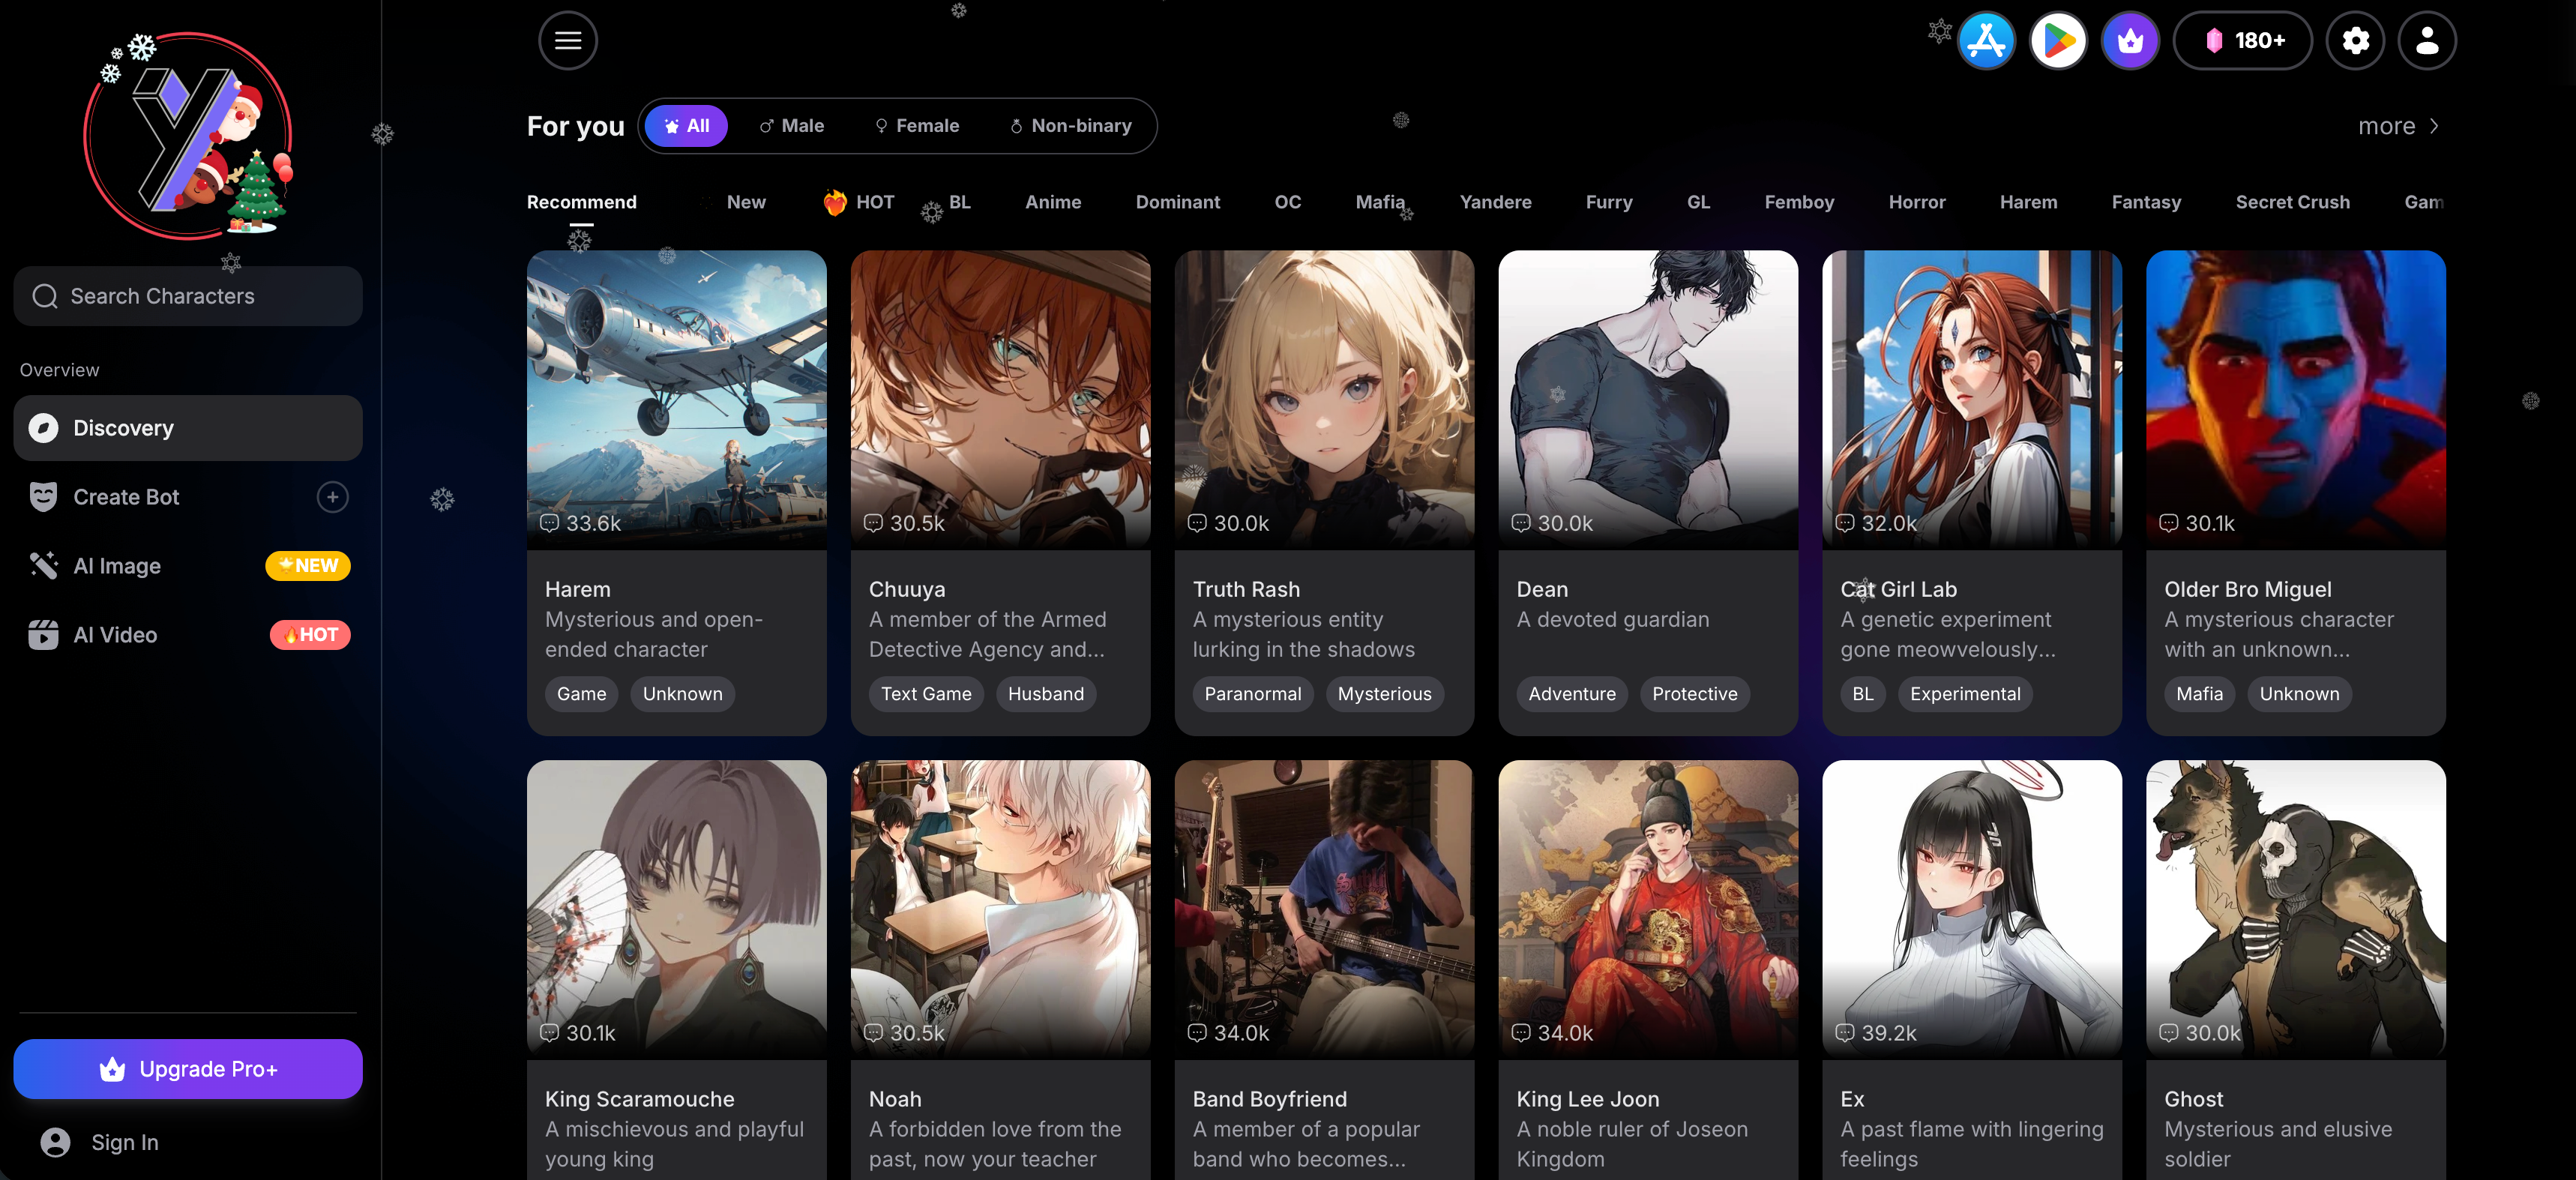Click the Sign In link
The image size is (2576, 1180).
click(x=124, y=1142)
